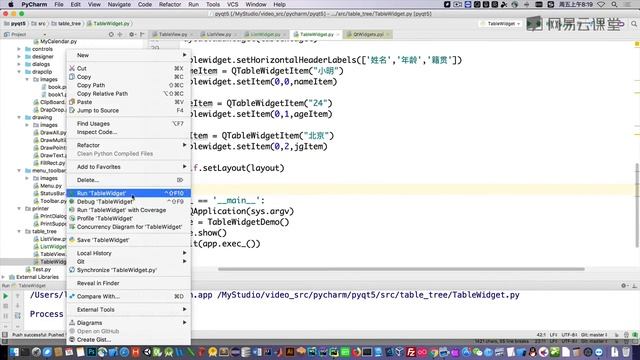Switch to ListView.py editor tab
The width and height of the screenshot is (640, 360).
pyautogui.click(x=218, y=35)
